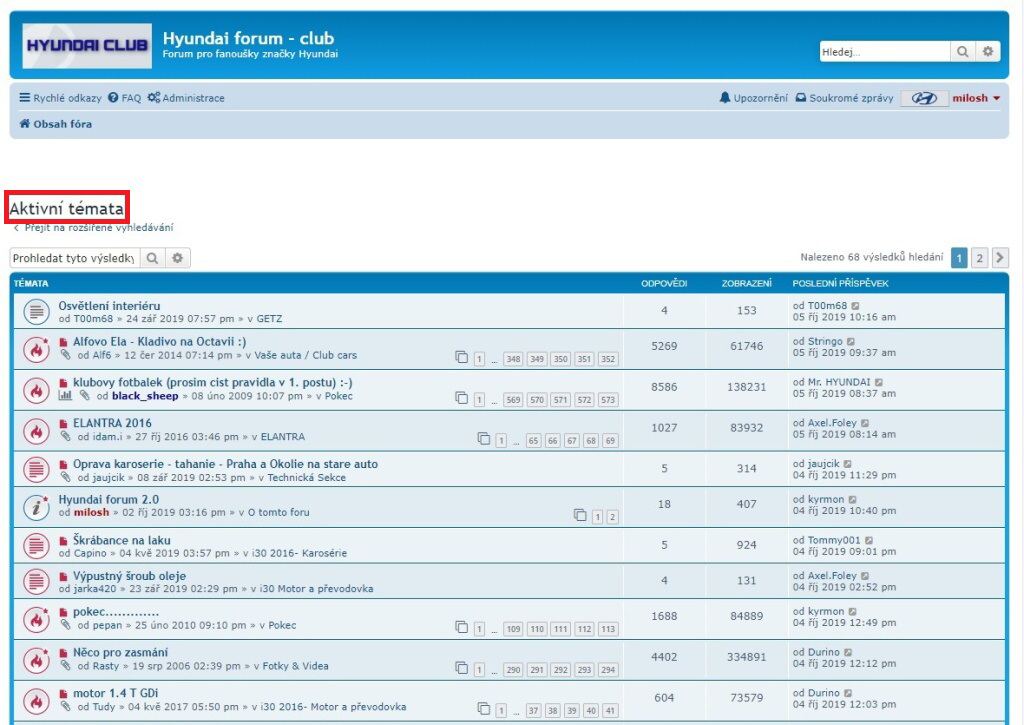Open topic Hyundai forum 2.0
Viewport: 1024px width, 725px height.
(108, 500)
